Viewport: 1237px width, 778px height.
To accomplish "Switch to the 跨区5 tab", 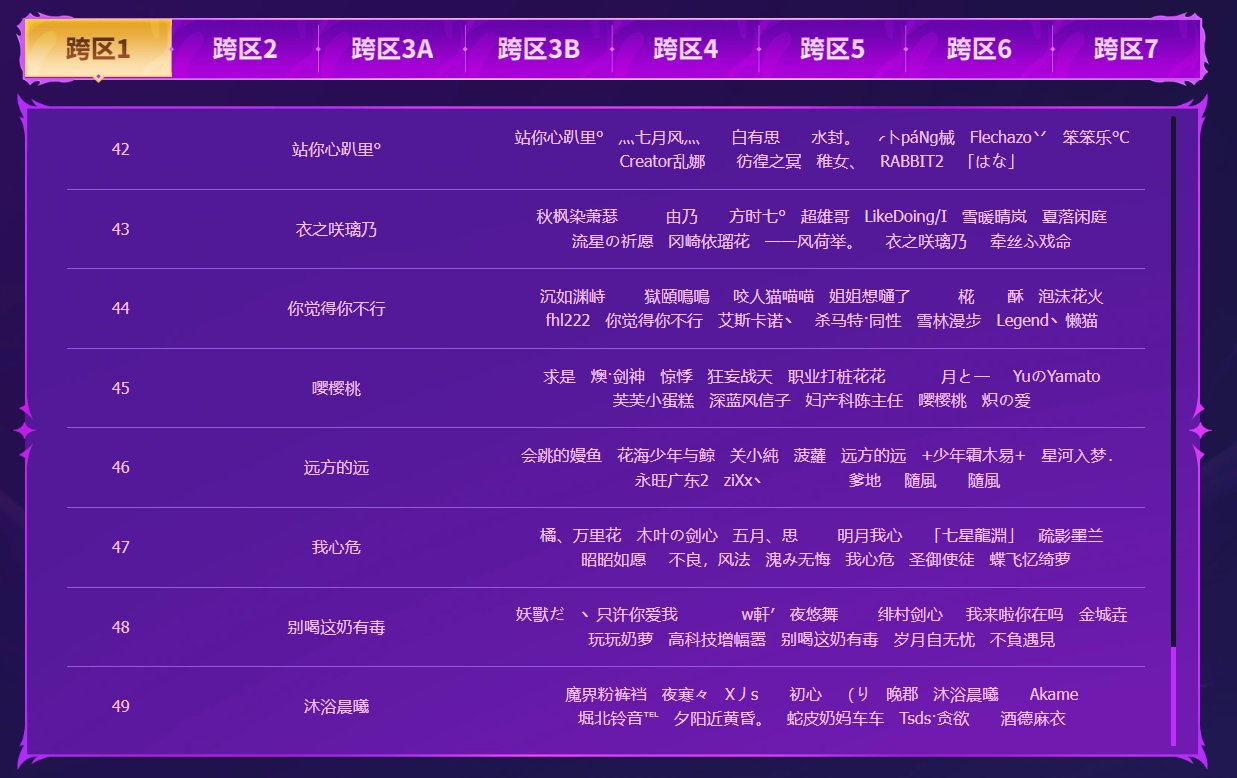I will [x=834, y=47].
